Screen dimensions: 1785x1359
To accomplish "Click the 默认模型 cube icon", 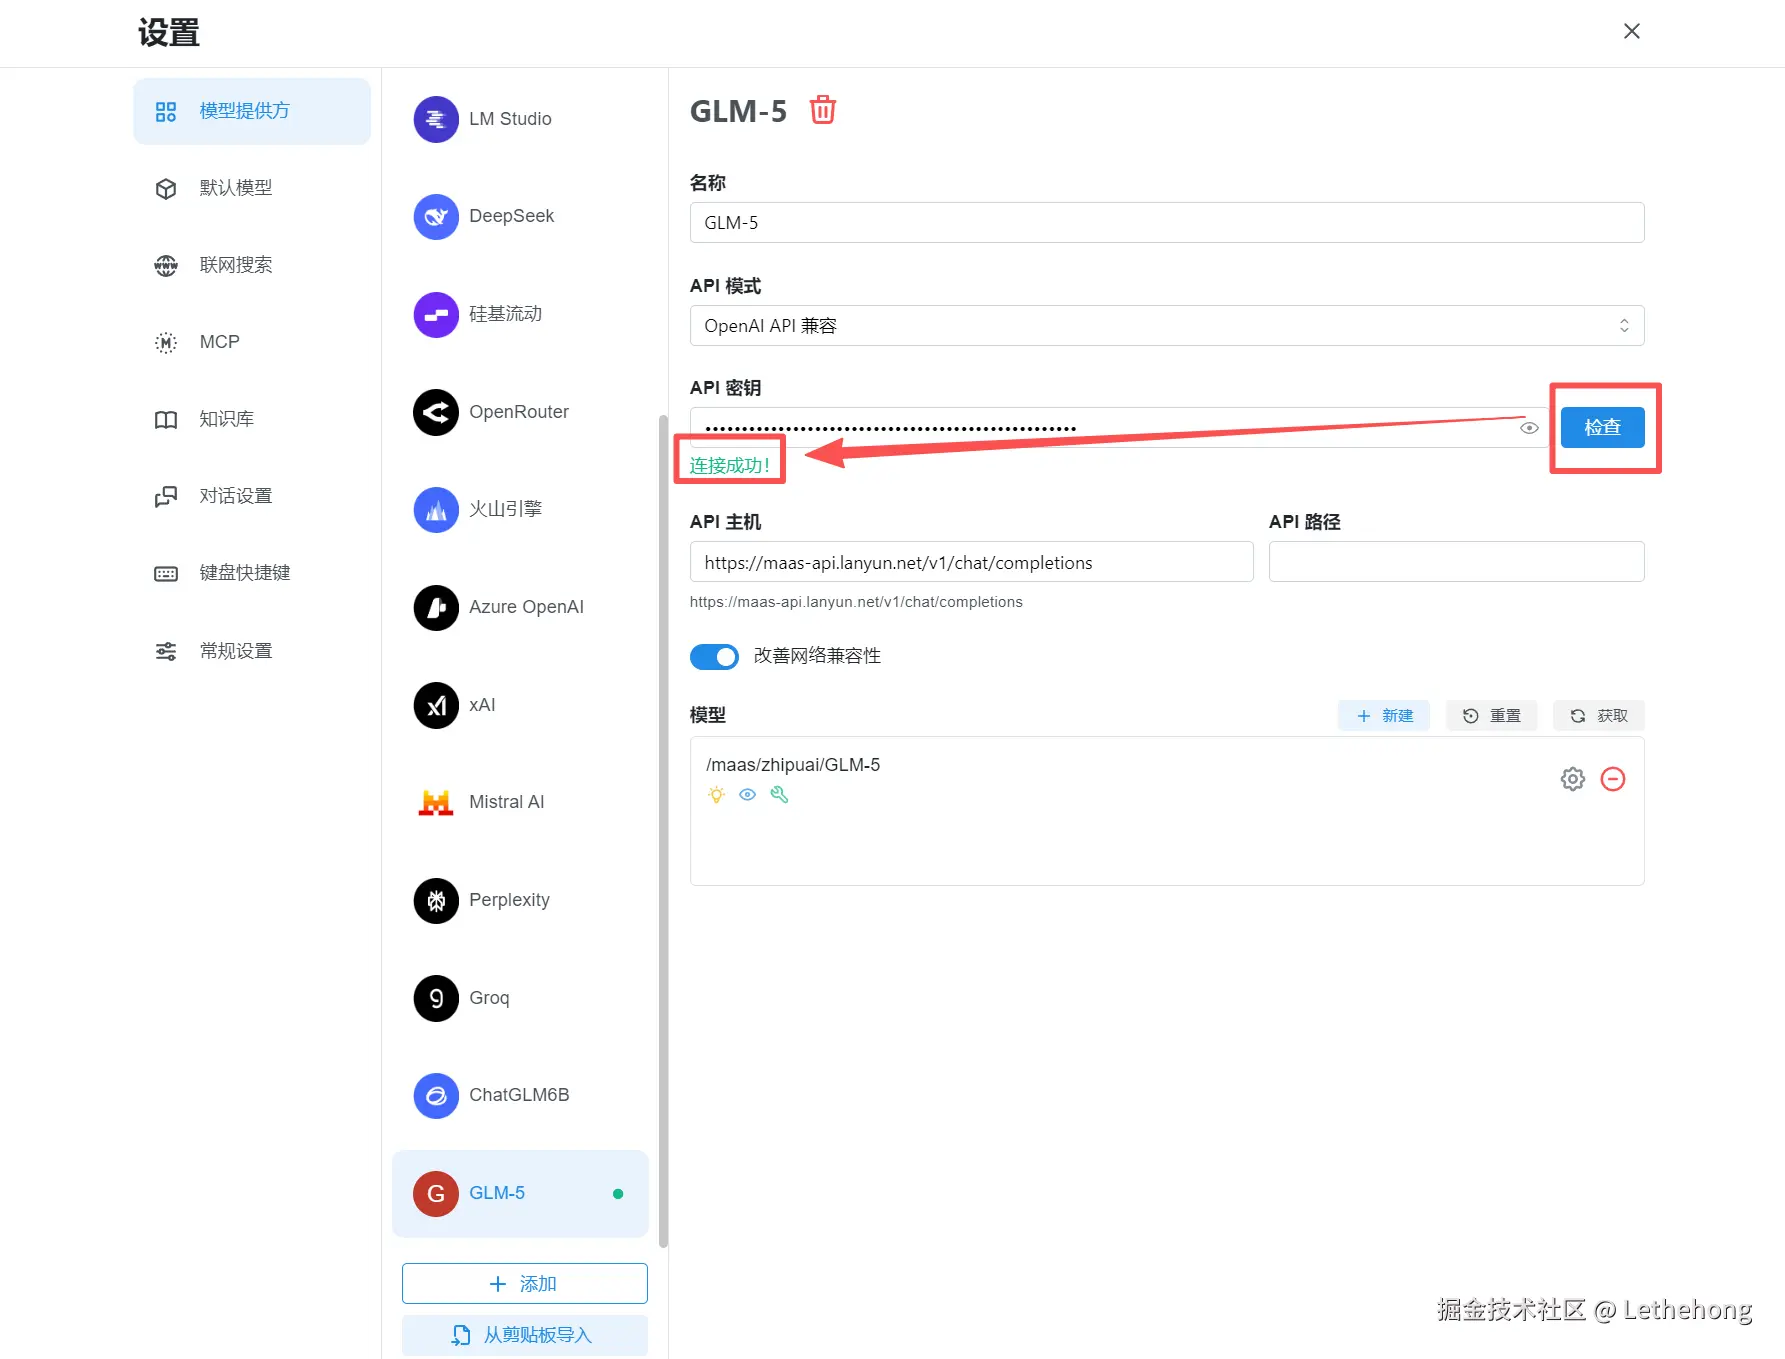I will coord(166,188).
